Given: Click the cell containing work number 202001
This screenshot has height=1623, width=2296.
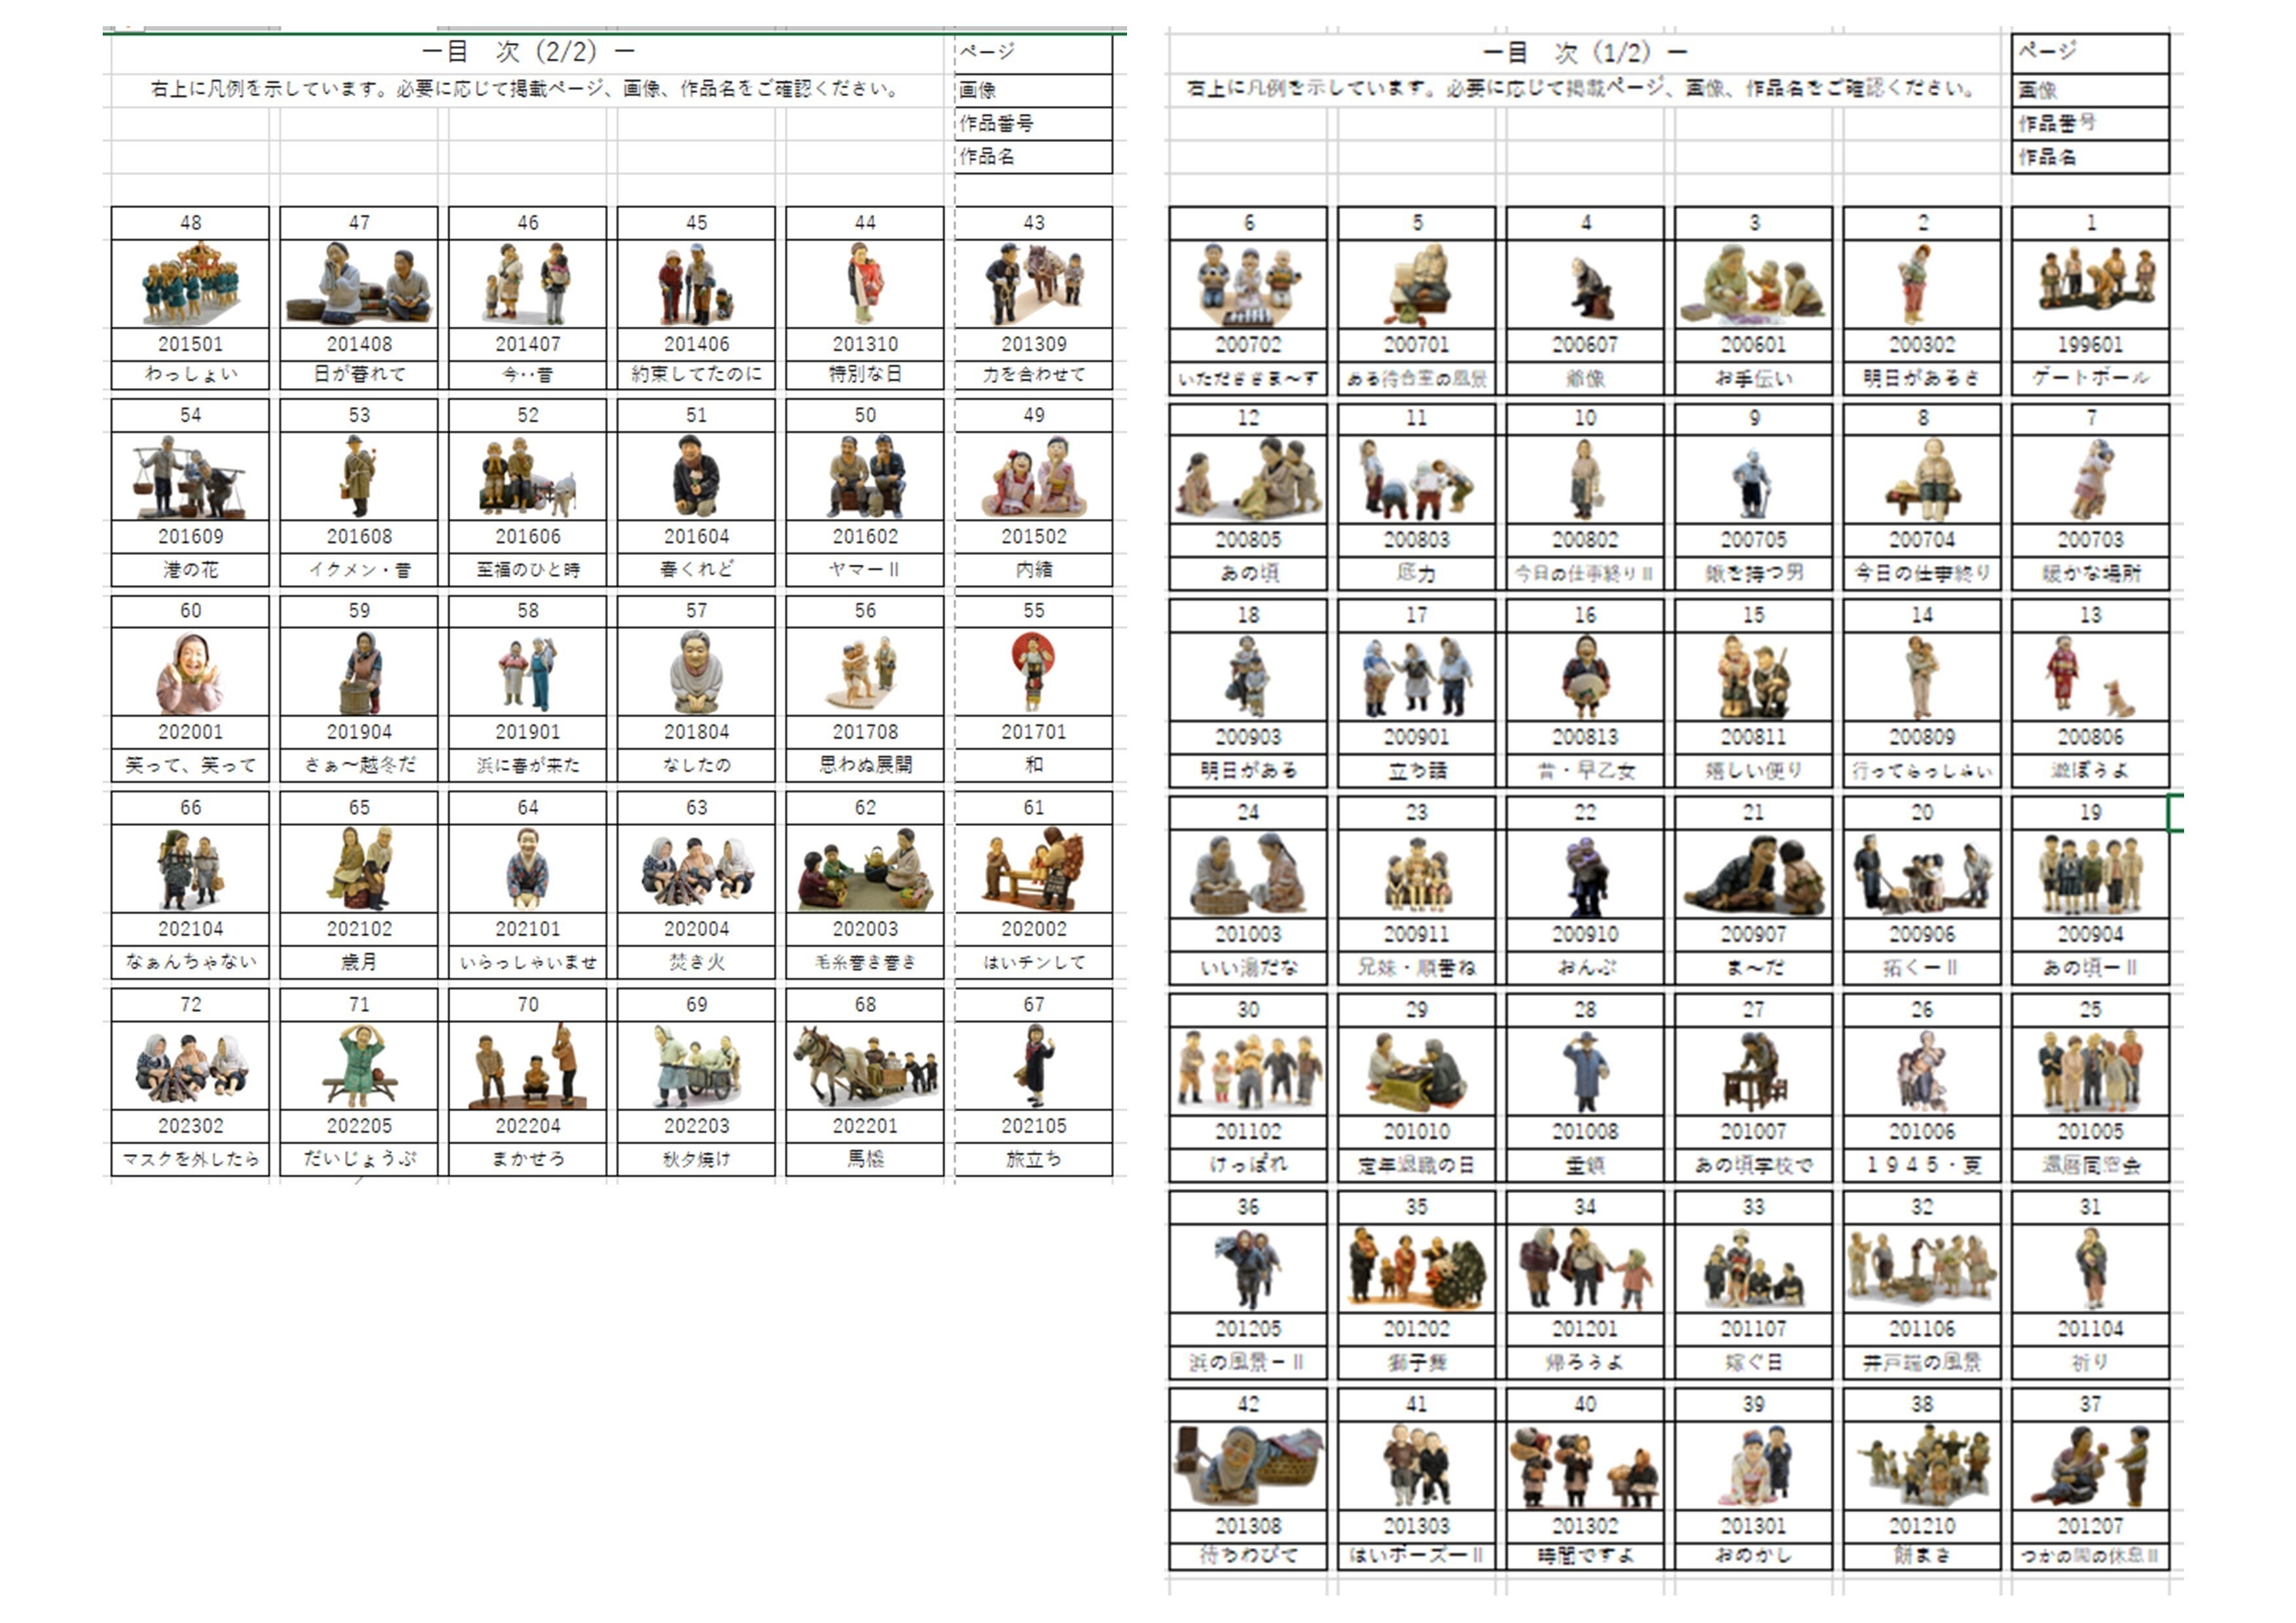Looking at the screenshot, I should [190, 732].
